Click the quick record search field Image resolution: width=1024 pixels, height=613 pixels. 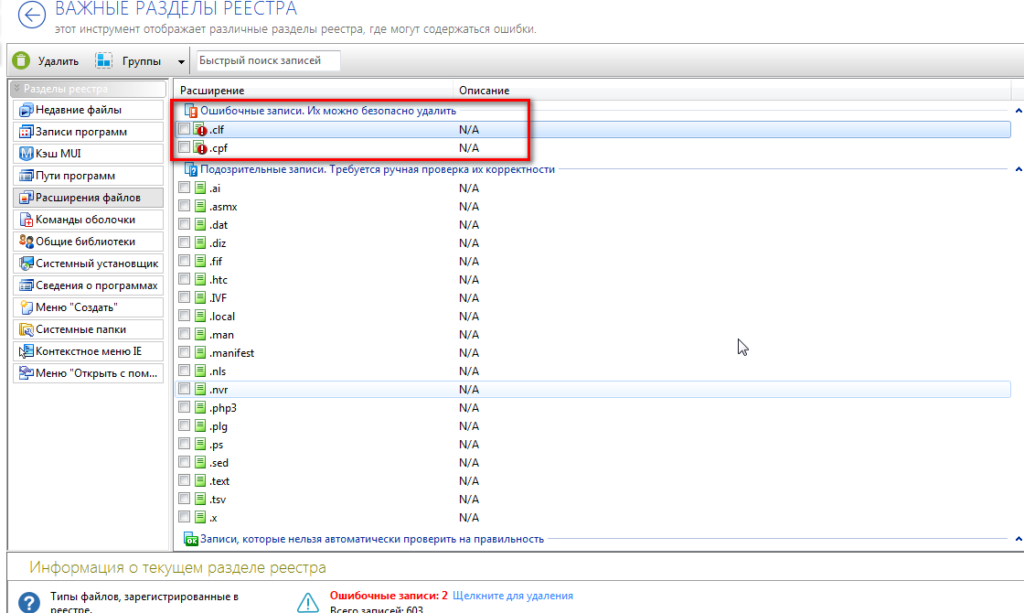pos(268,61)
